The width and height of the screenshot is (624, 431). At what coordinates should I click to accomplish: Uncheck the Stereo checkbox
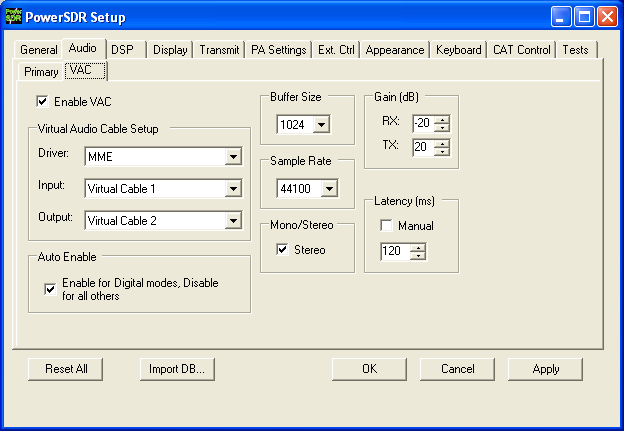click(x=282, y=250)
